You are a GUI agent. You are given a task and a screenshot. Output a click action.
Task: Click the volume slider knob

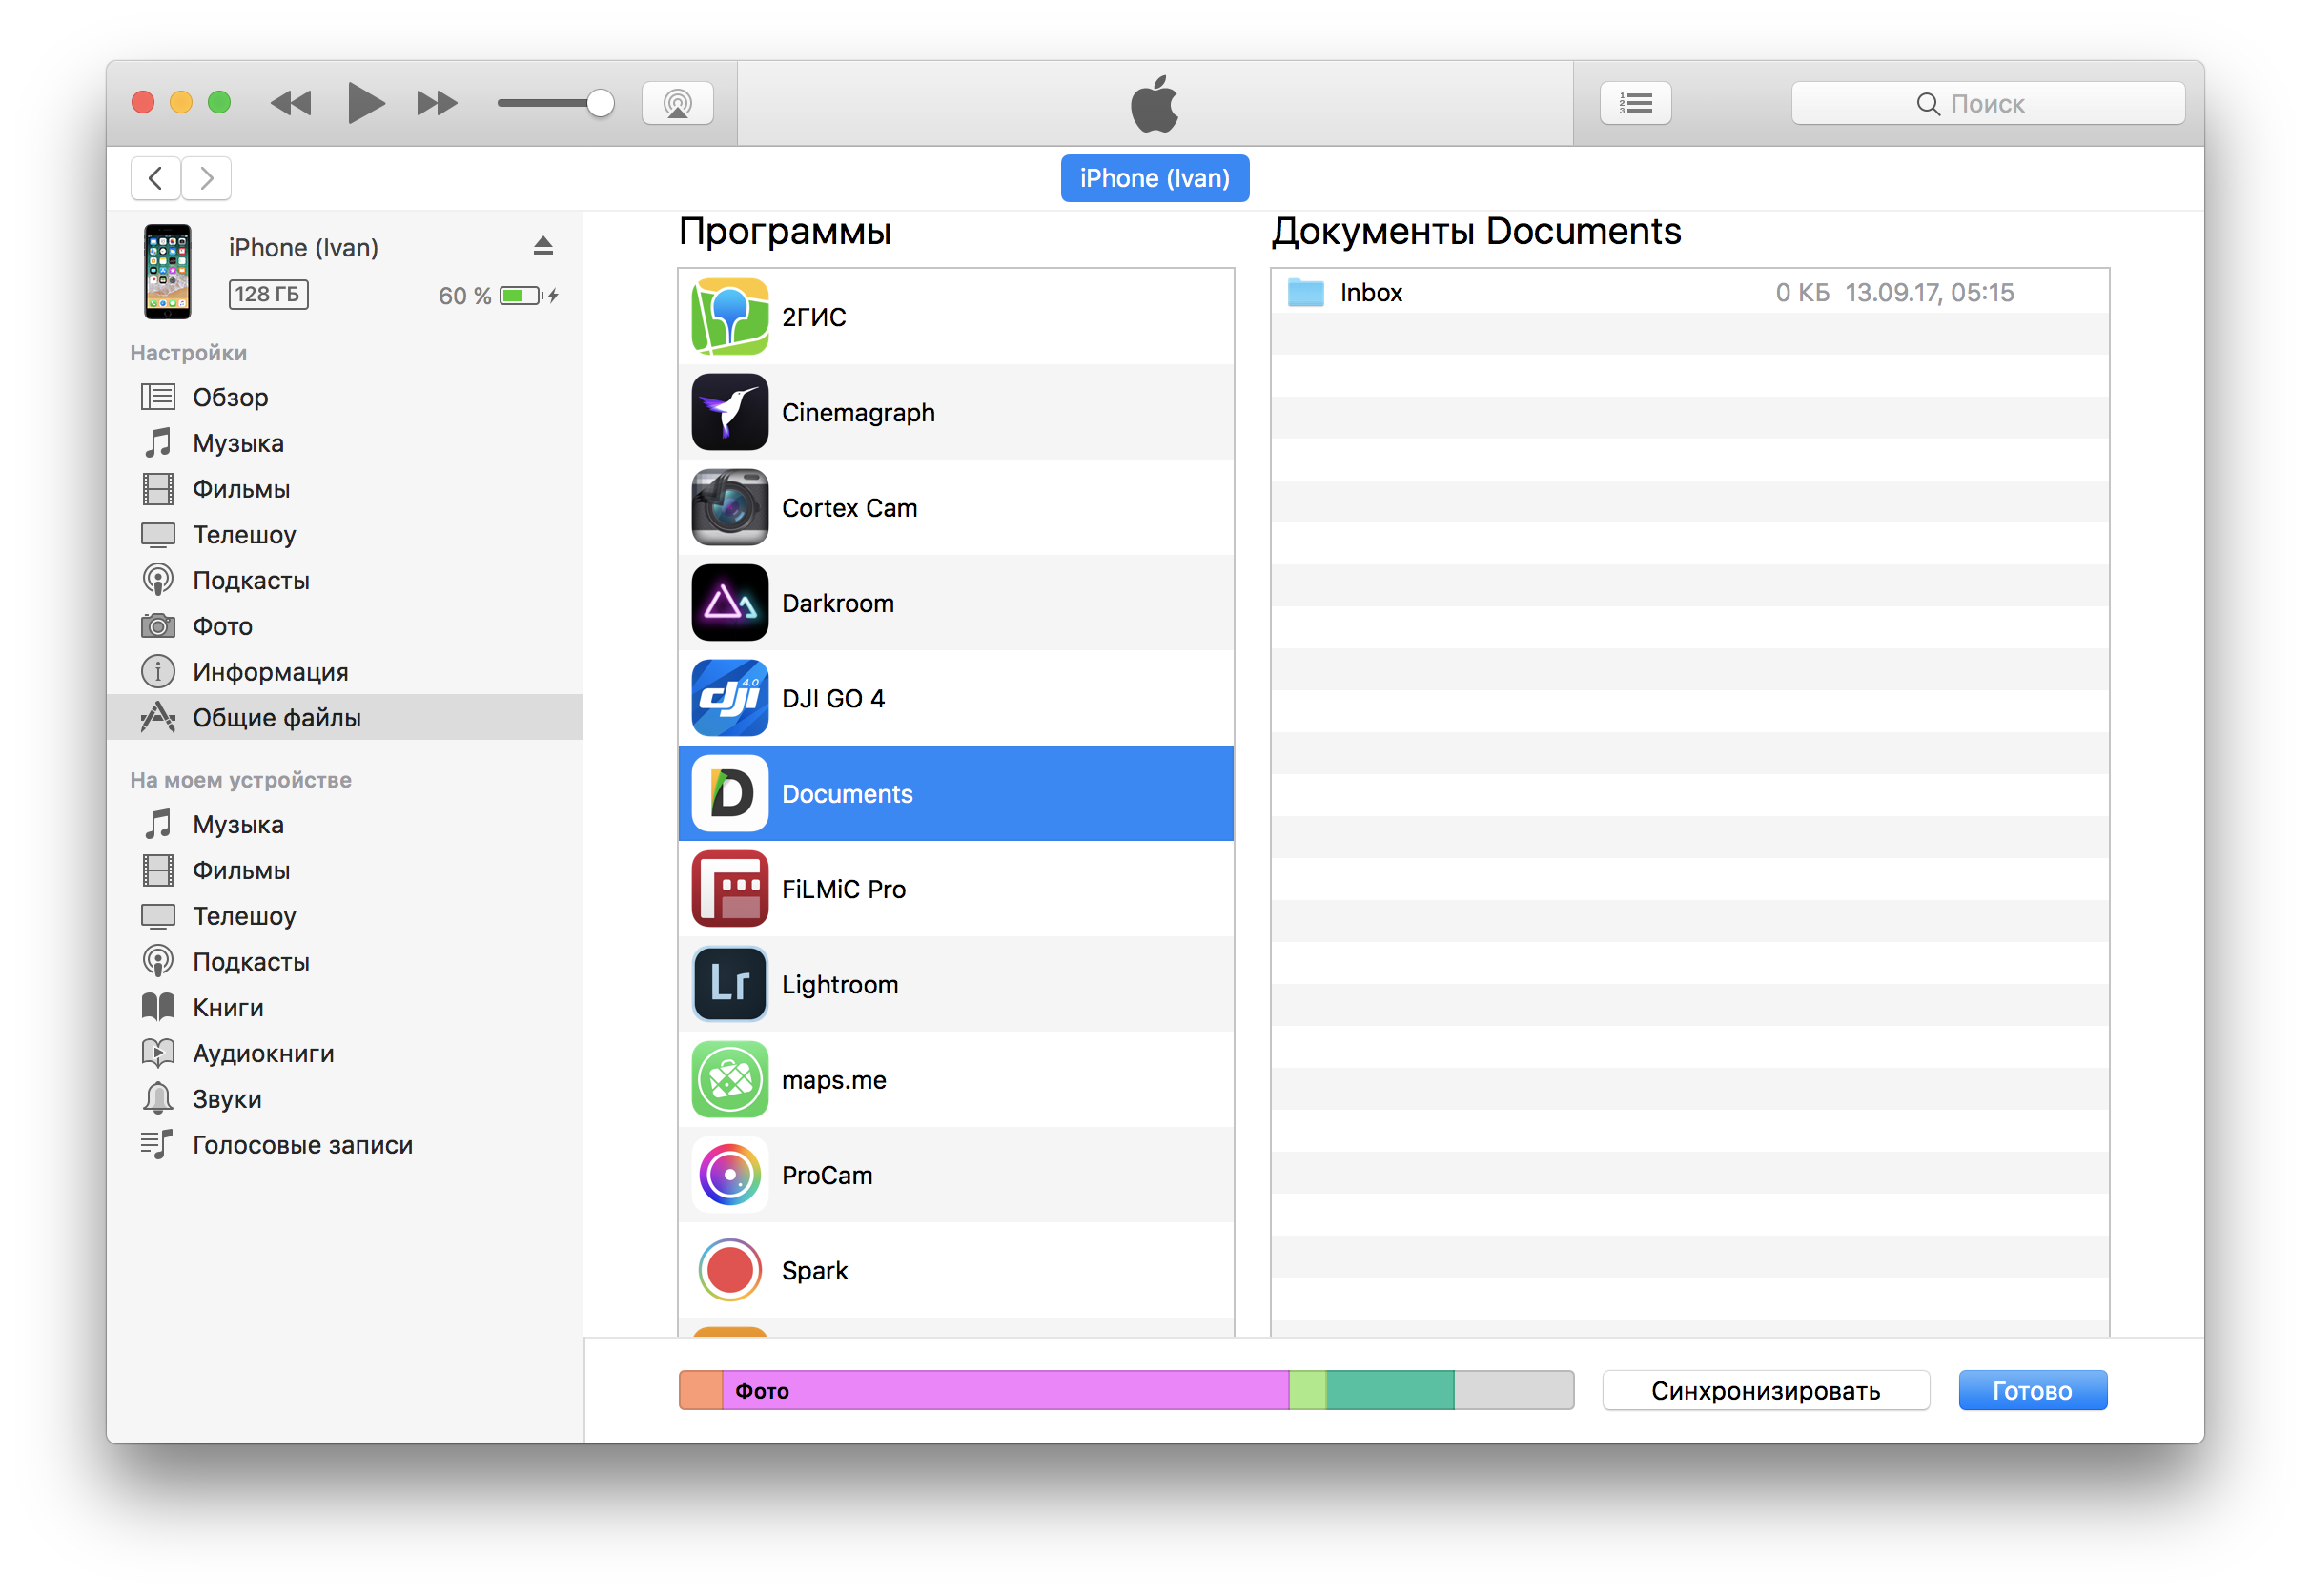coord(600,103)
